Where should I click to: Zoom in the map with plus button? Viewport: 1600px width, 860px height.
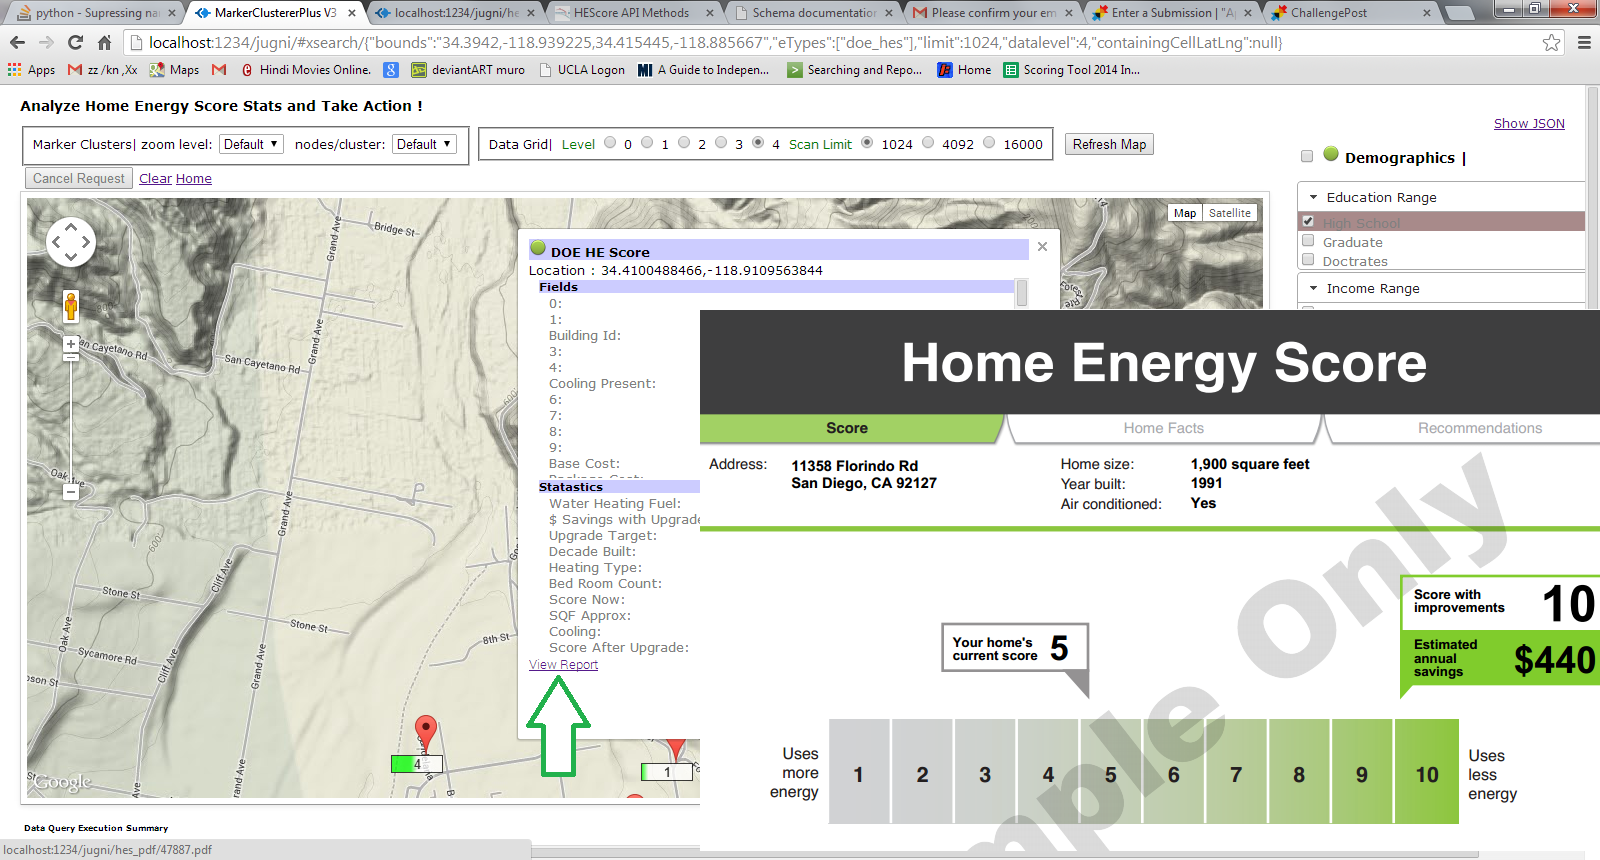click(x=71, y=344)
